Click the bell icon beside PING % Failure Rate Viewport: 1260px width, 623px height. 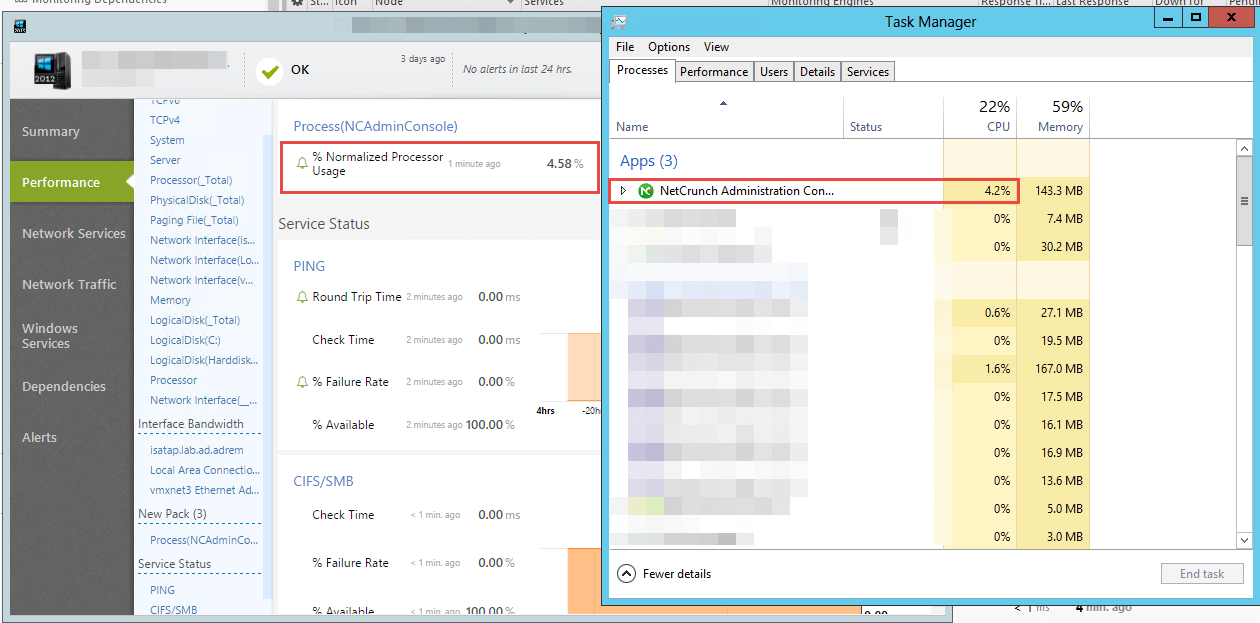(x=303, y=382)
